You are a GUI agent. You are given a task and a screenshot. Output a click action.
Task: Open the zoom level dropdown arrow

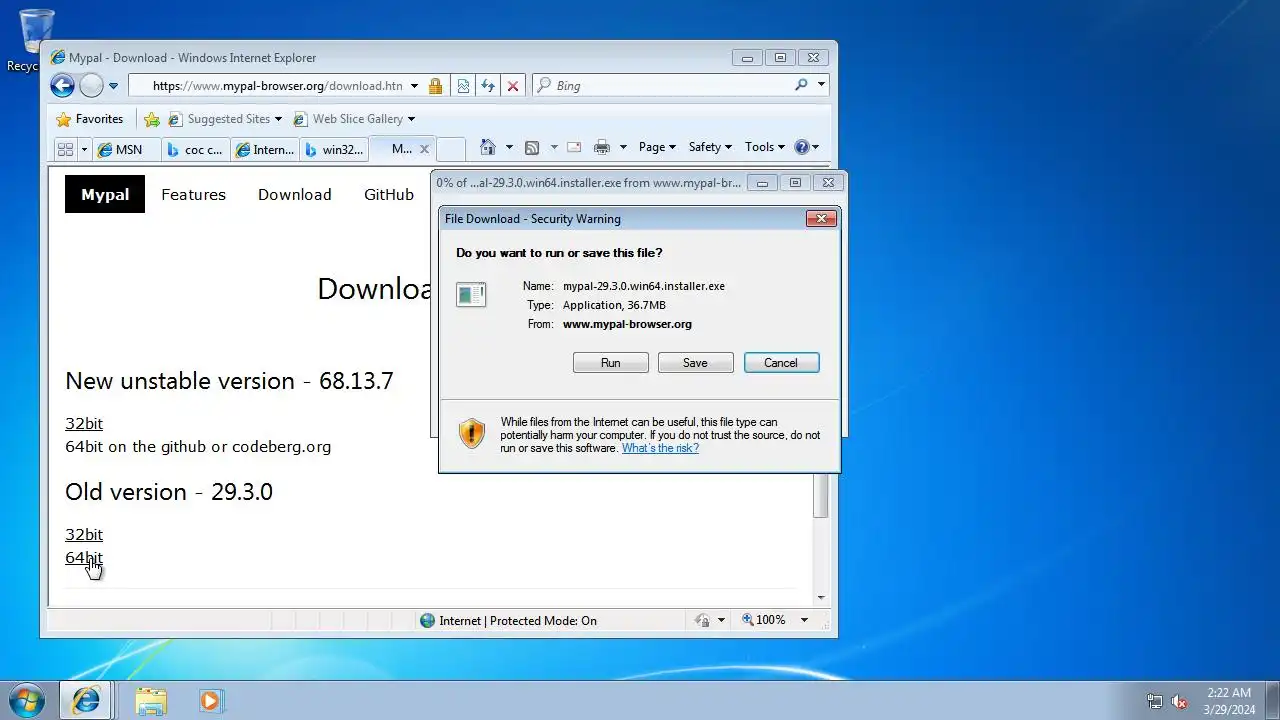click(803, 620)
